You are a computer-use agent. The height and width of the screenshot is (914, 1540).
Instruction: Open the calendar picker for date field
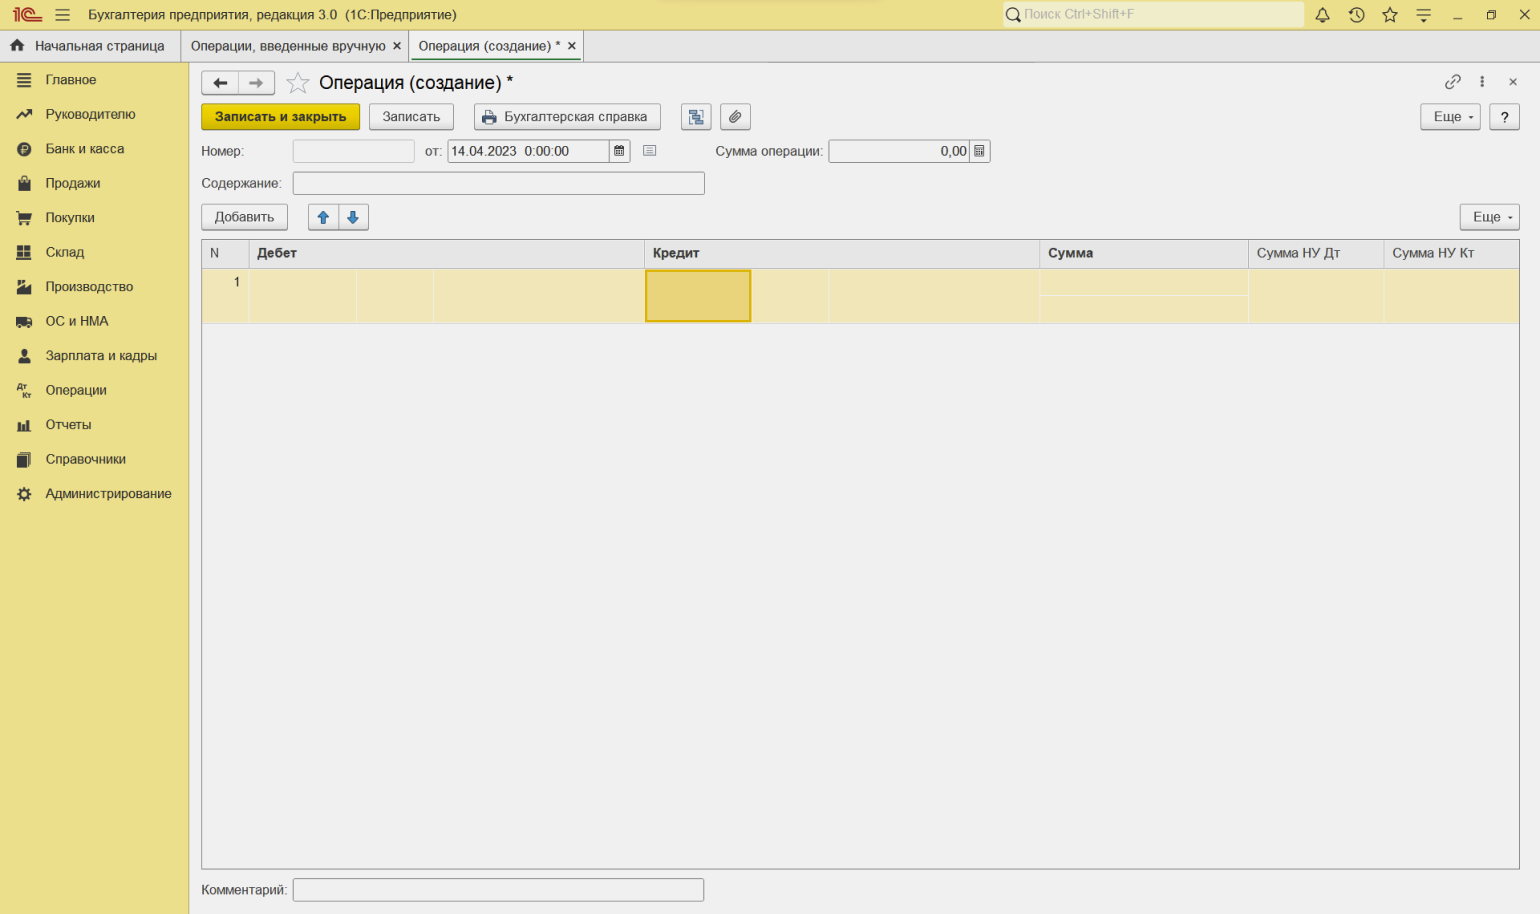click(619, 151)
